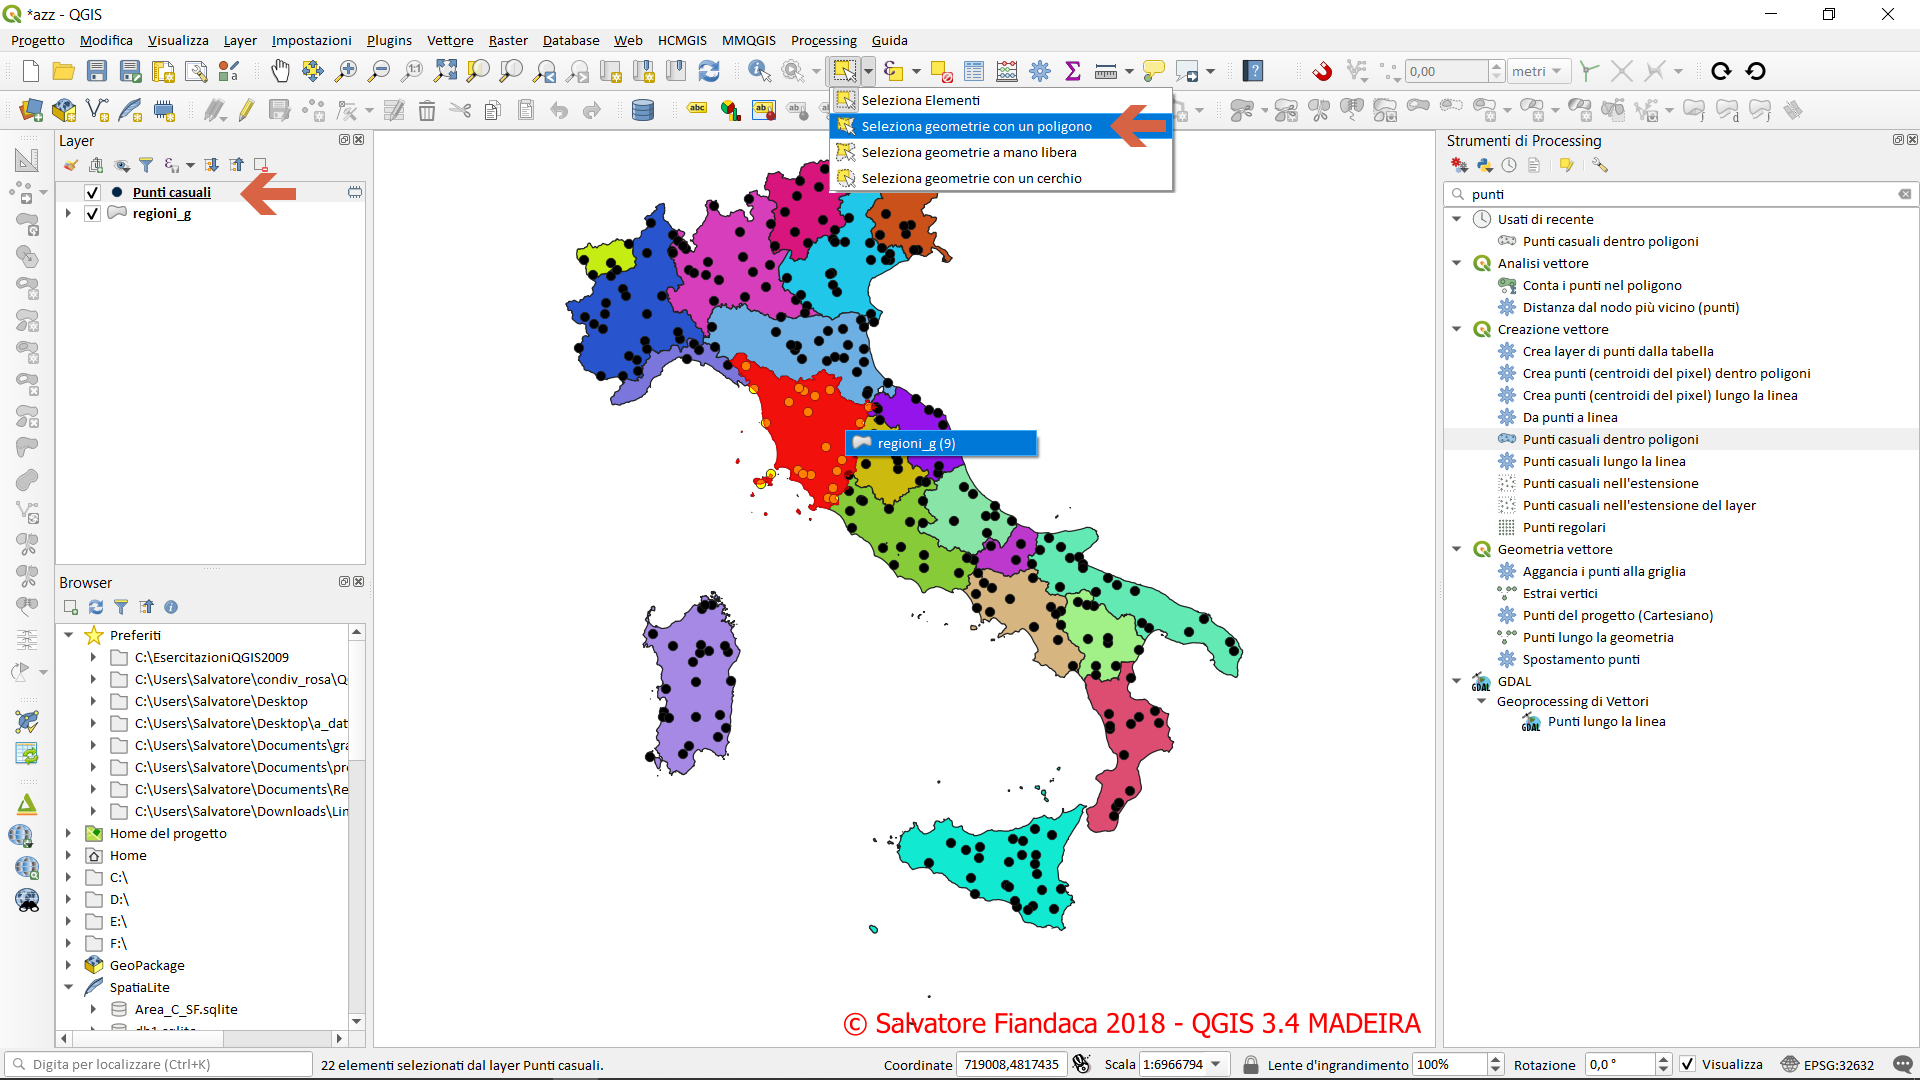
Task: Open Punti casuali dentro poligoni algorithm
Action: 1610,439
